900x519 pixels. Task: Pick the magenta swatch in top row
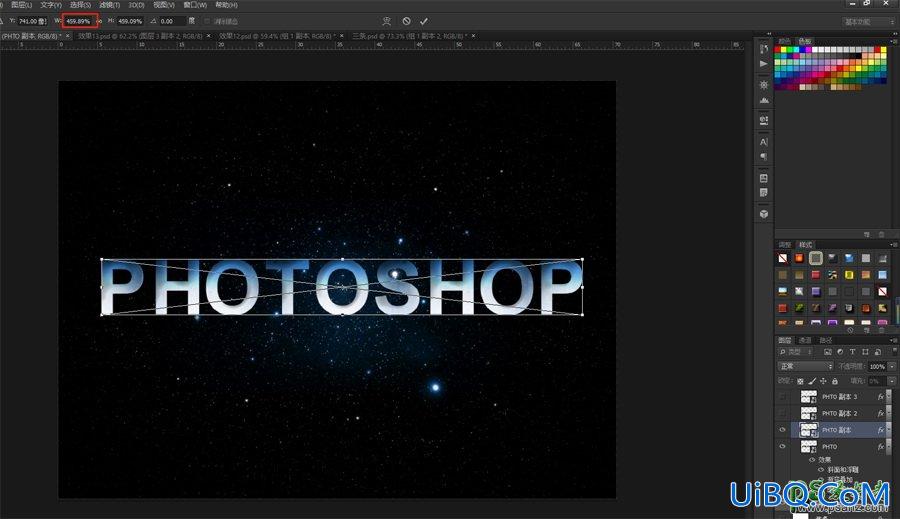click(x=809, y=50)
